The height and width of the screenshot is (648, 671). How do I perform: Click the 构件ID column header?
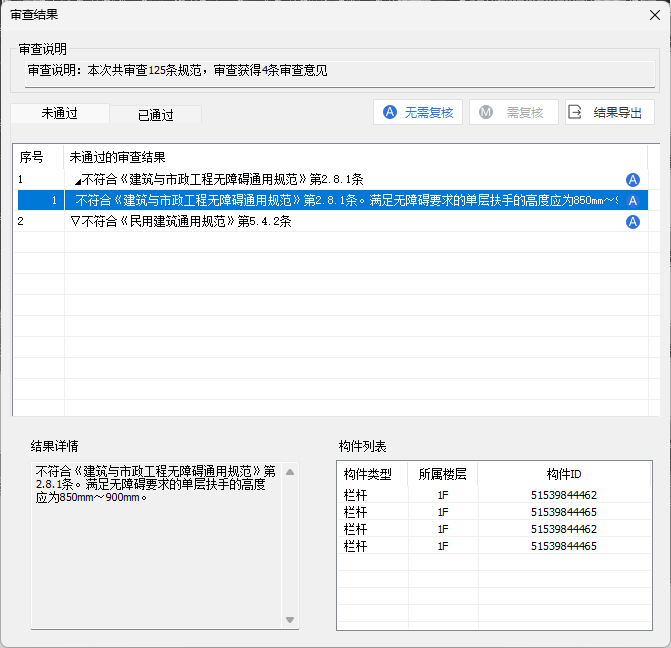point(564,474)
